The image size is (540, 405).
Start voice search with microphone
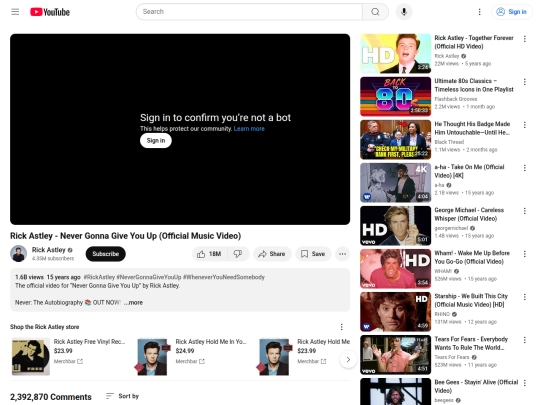click(x=404, y=12)
